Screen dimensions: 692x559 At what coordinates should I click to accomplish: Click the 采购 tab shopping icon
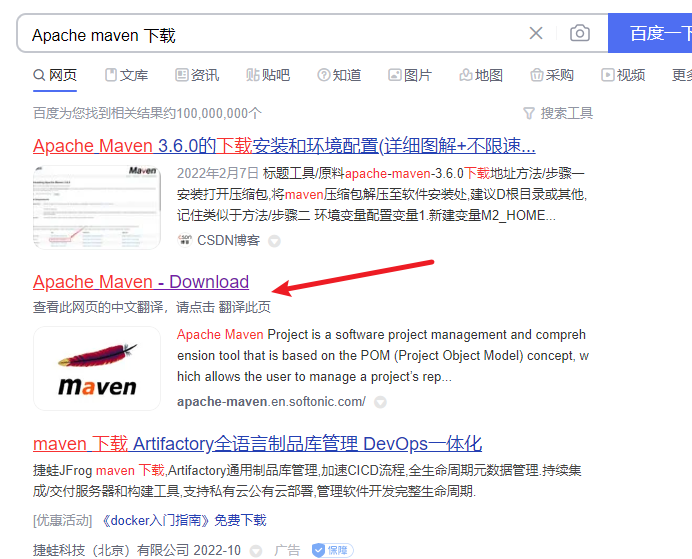point(536,75)
